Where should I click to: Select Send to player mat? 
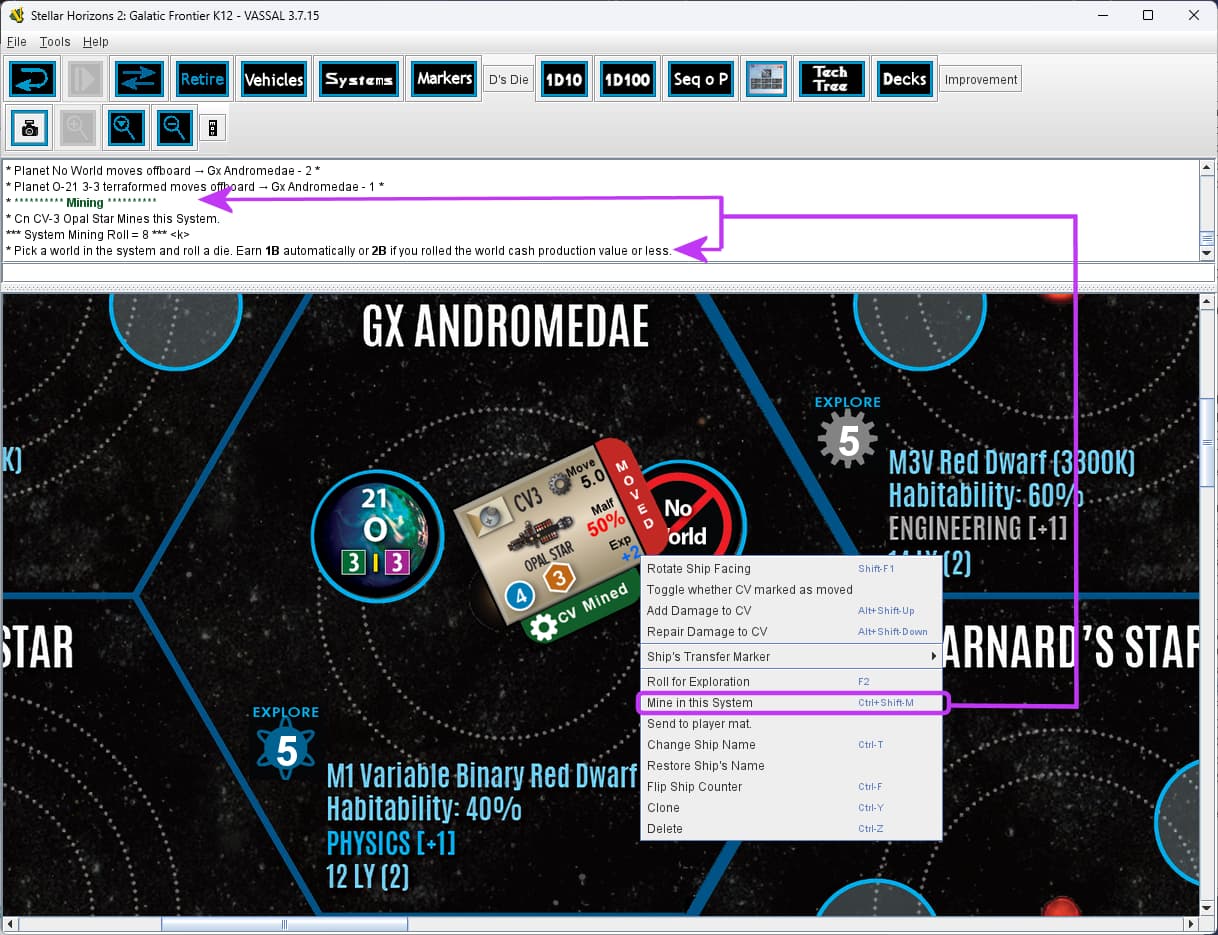coord(791,724)
